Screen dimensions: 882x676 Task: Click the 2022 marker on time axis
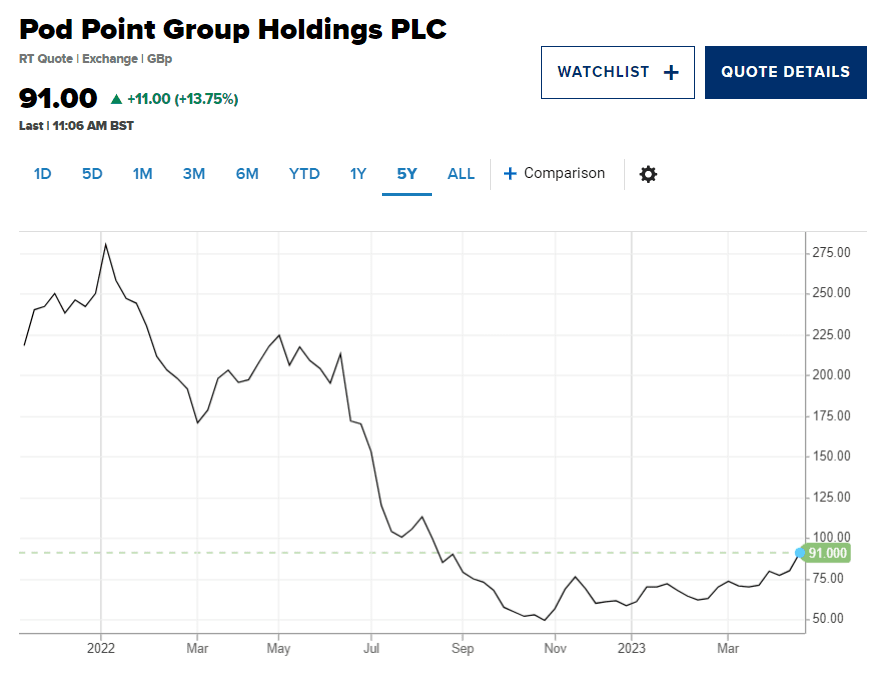pos(101,648)
